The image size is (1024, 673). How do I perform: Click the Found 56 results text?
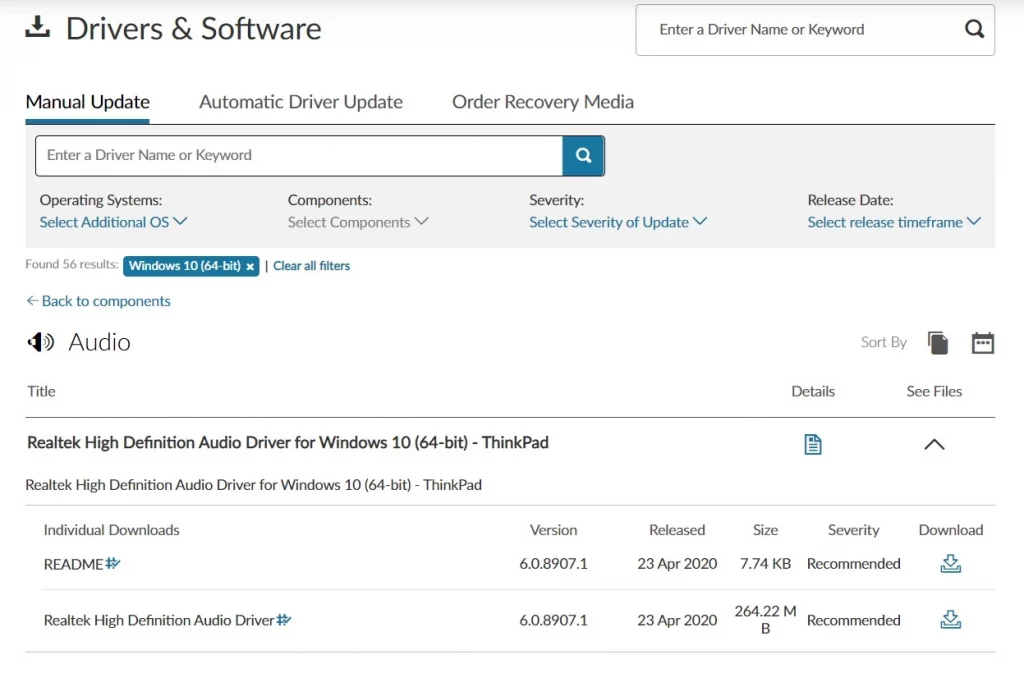(x=72, y=264)
